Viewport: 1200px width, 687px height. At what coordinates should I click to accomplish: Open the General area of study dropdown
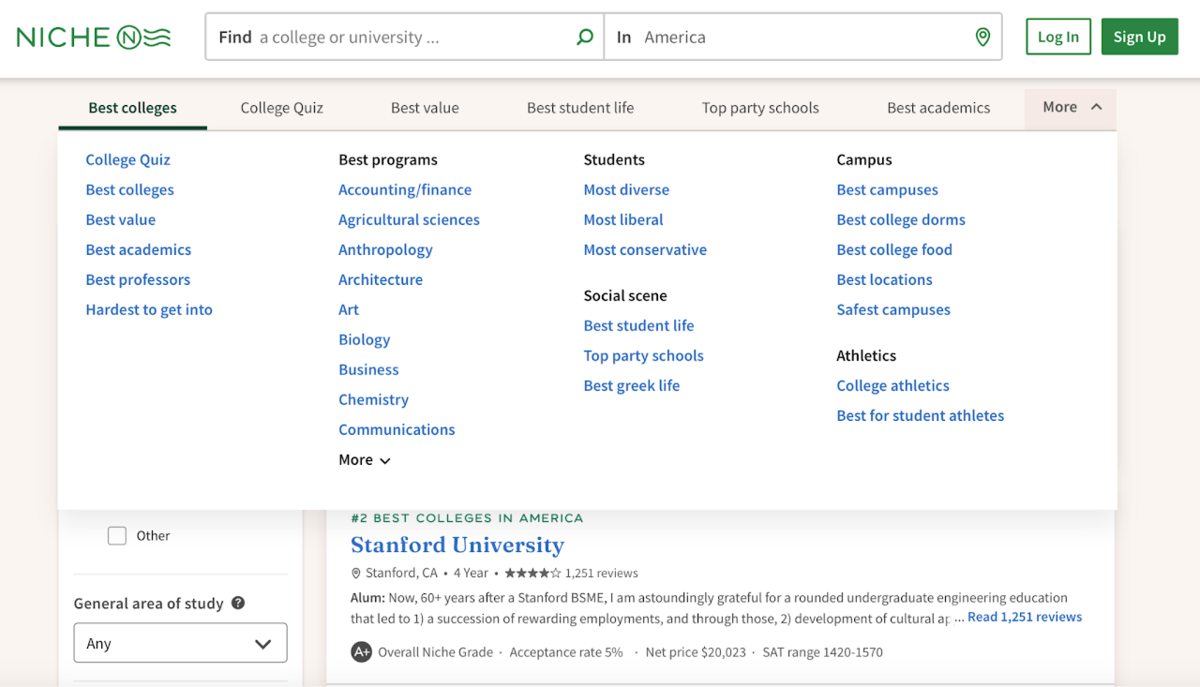click(180, 642)
